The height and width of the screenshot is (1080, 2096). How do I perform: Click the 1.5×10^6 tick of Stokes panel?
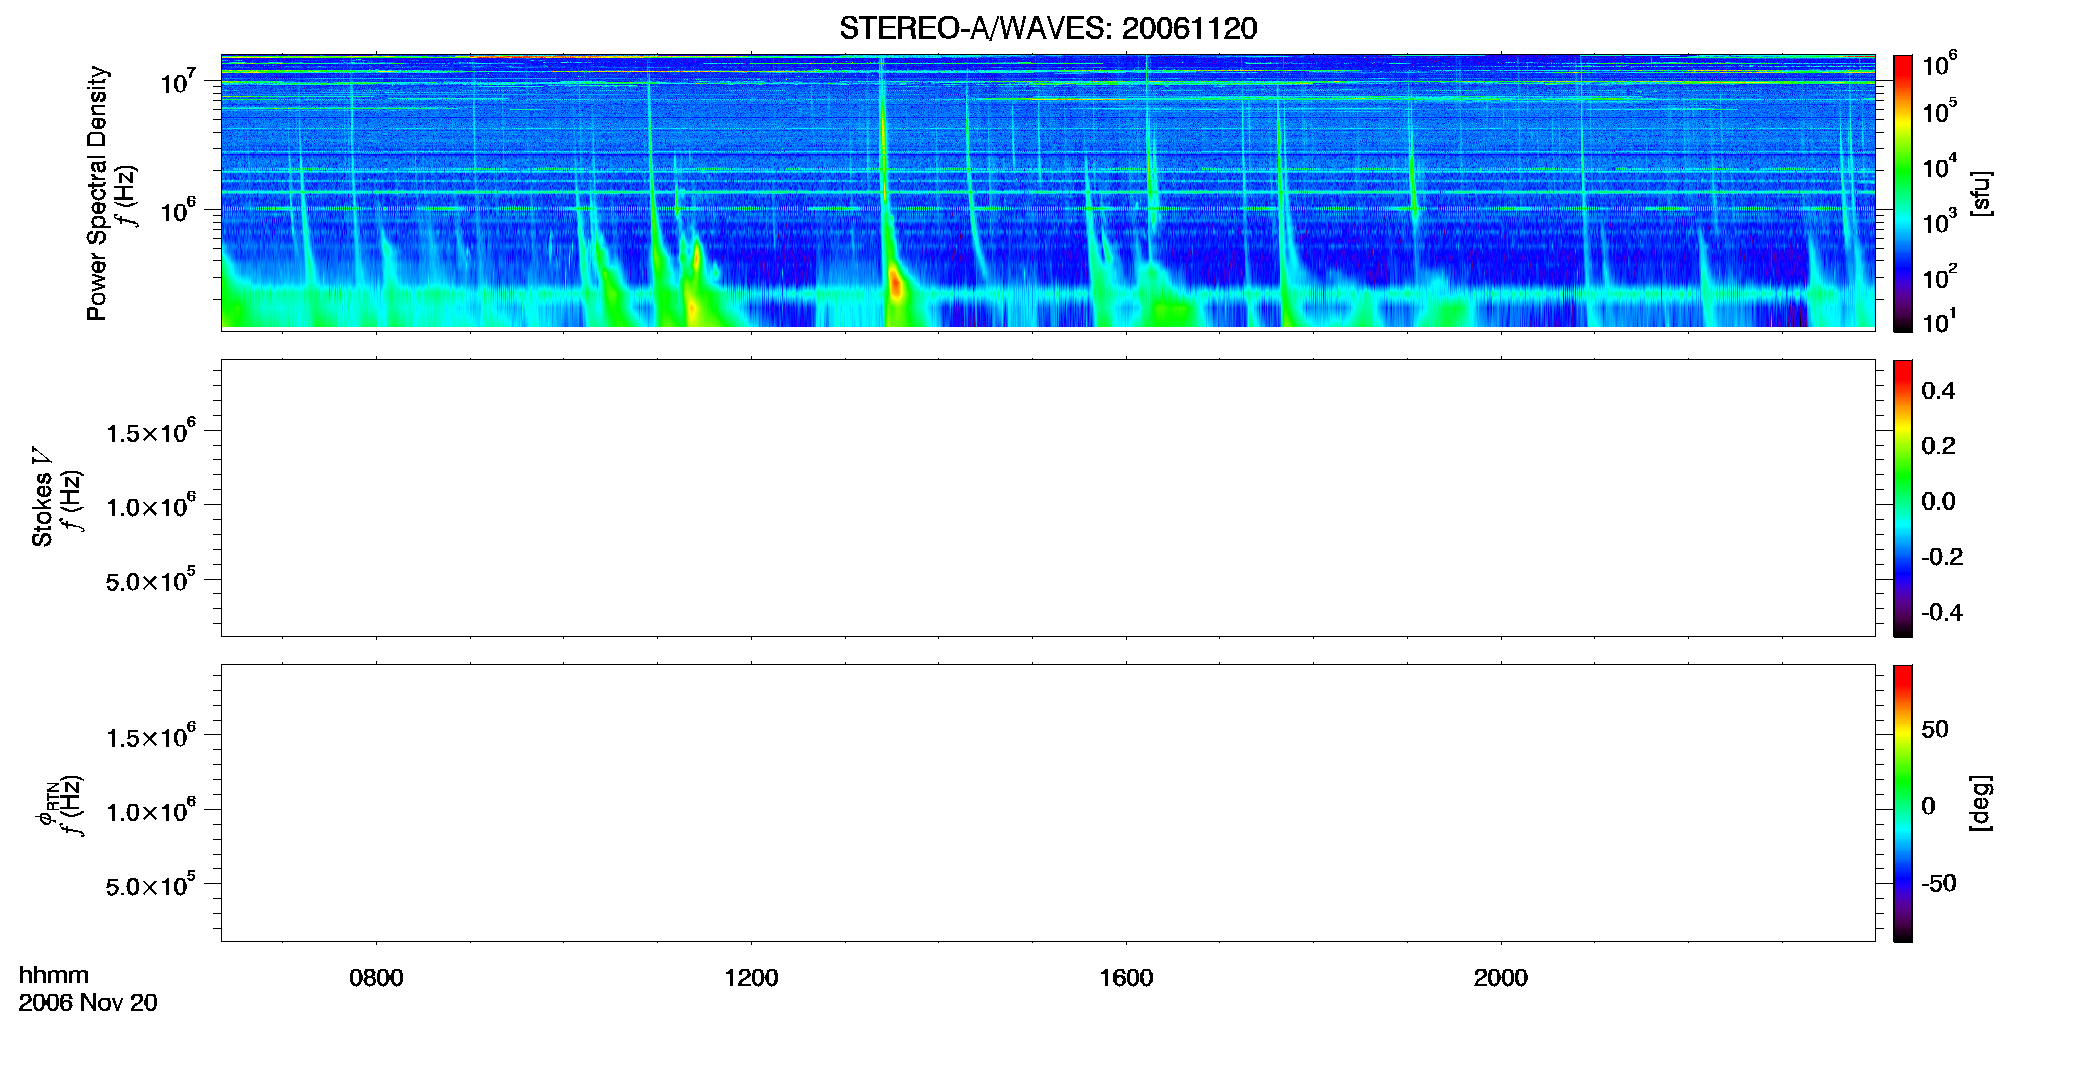(x=151, y=432)
